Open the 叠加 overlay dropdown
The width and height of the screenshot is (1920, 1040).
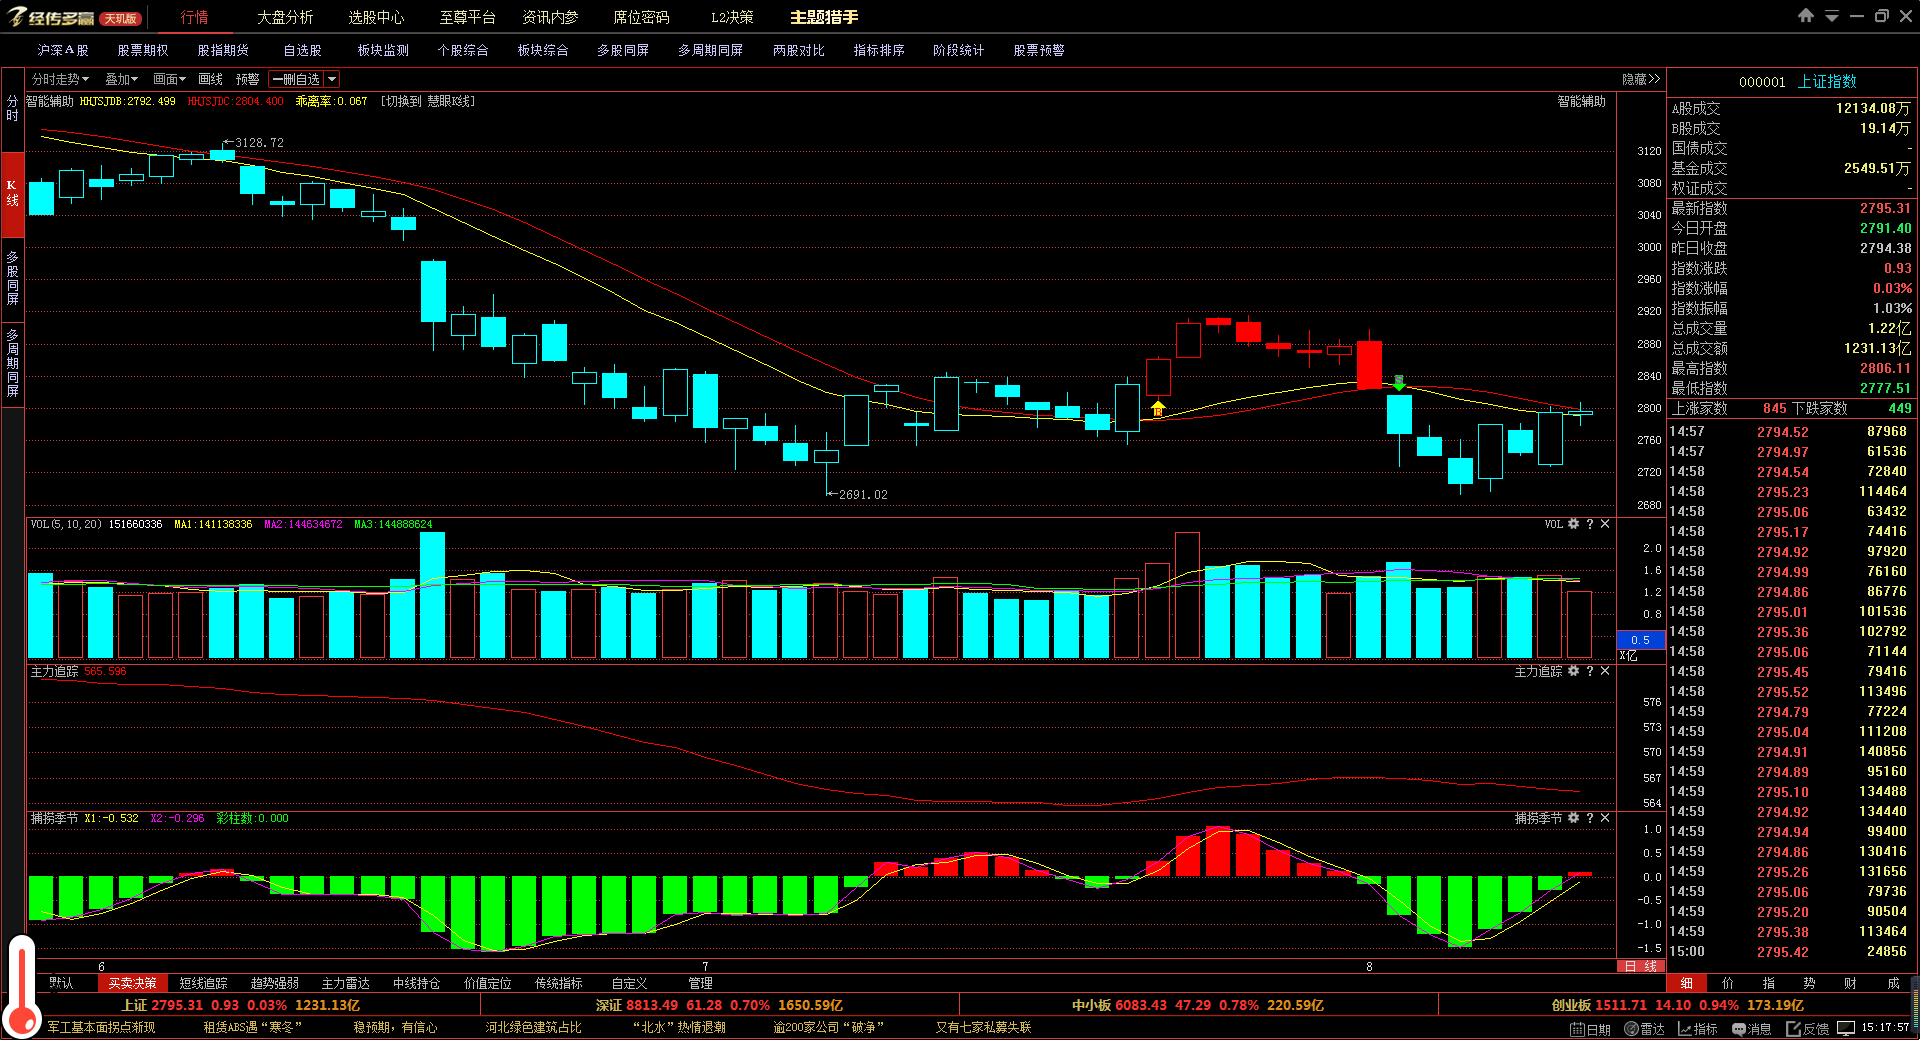coord(122,79)
